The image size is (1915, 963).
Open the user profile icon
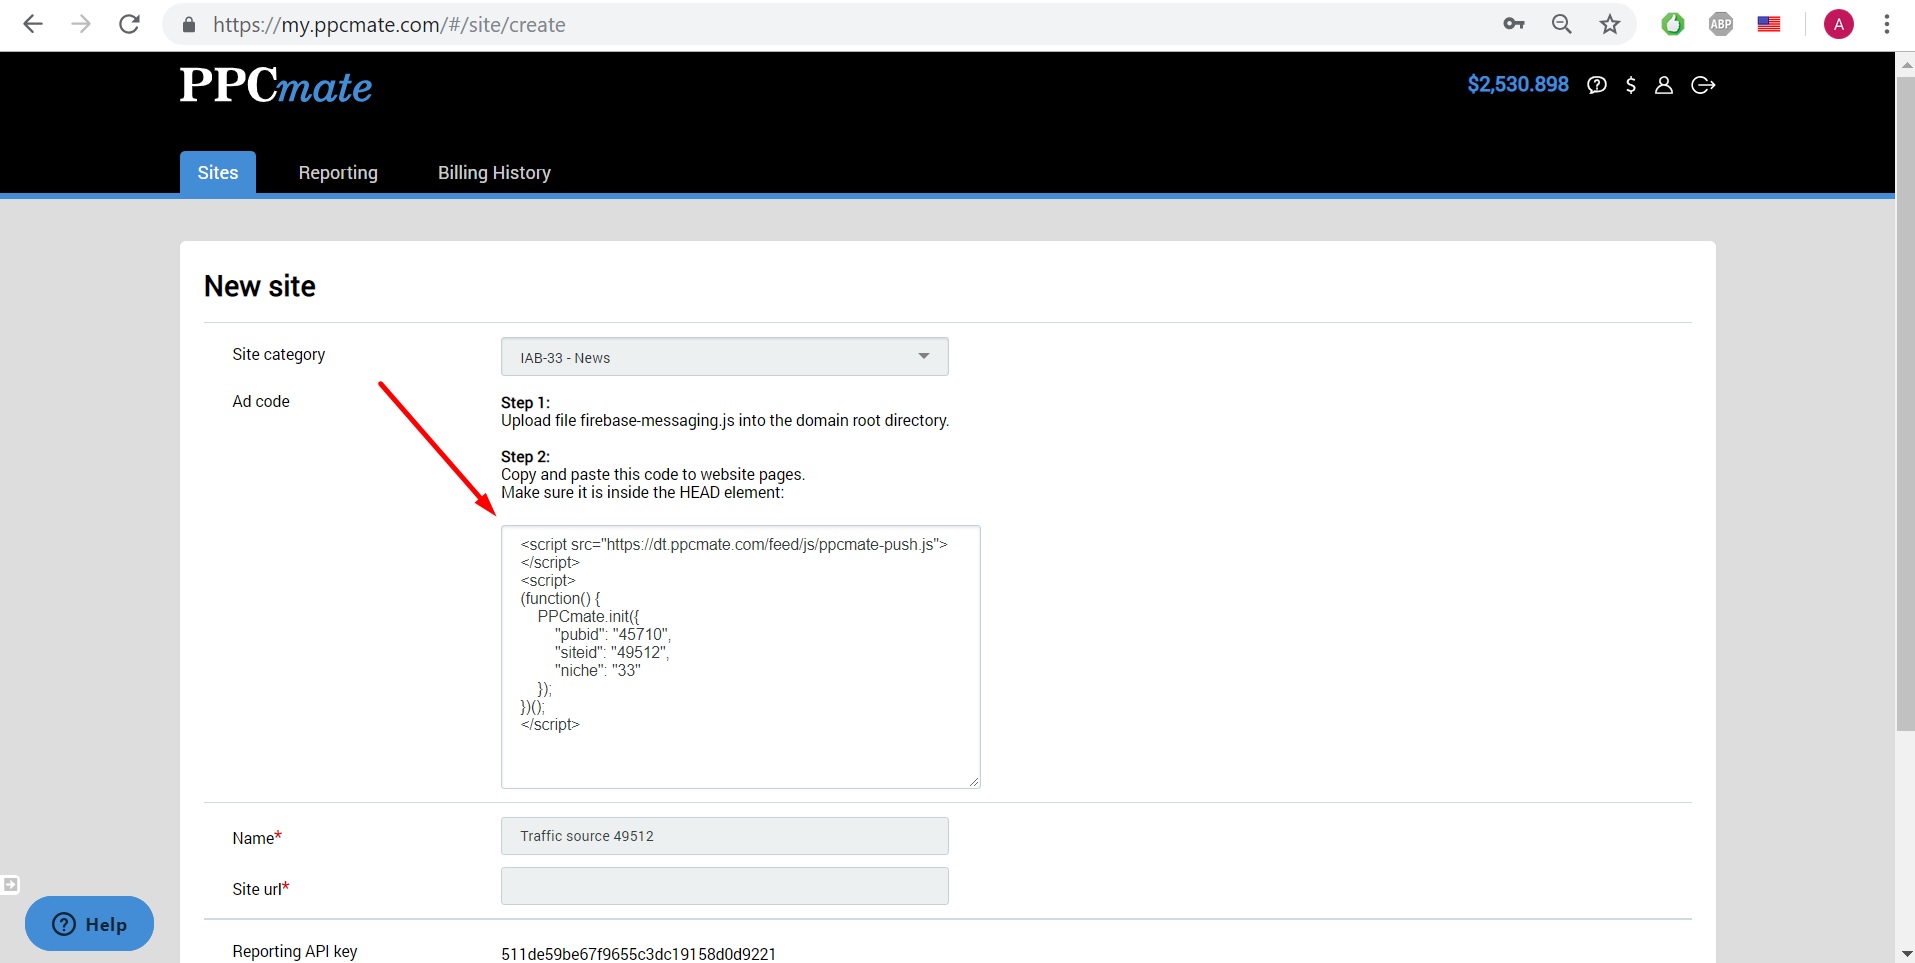(1664, 85)
